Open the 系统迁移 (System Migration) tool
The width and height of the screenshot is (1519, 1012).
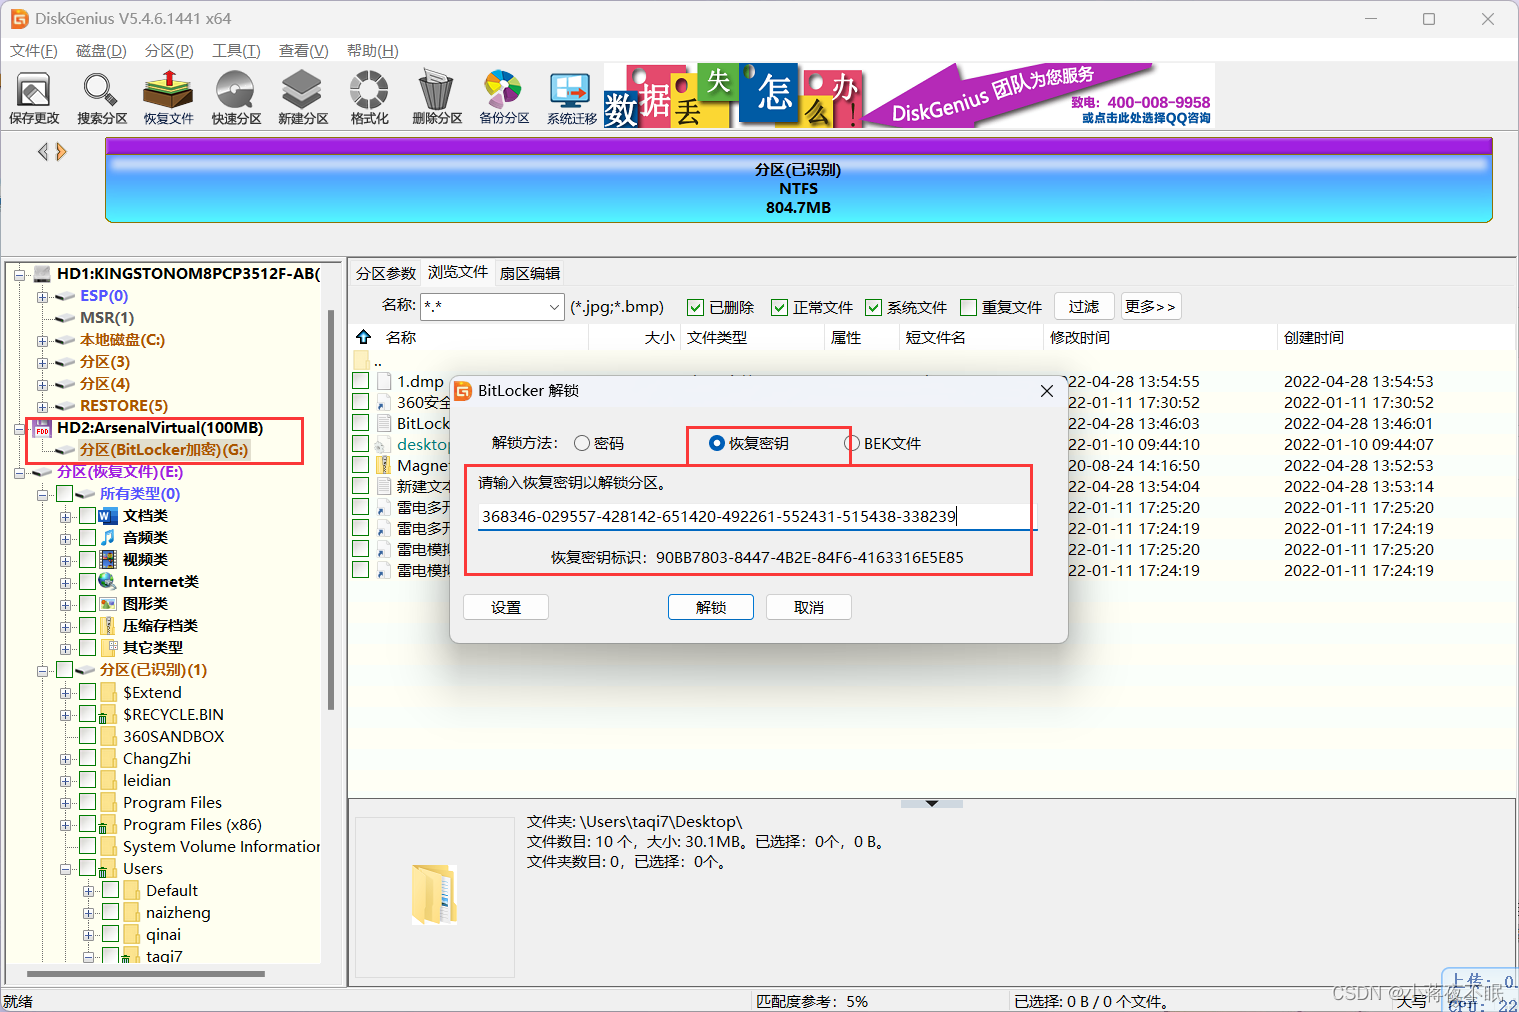point(569,97)
